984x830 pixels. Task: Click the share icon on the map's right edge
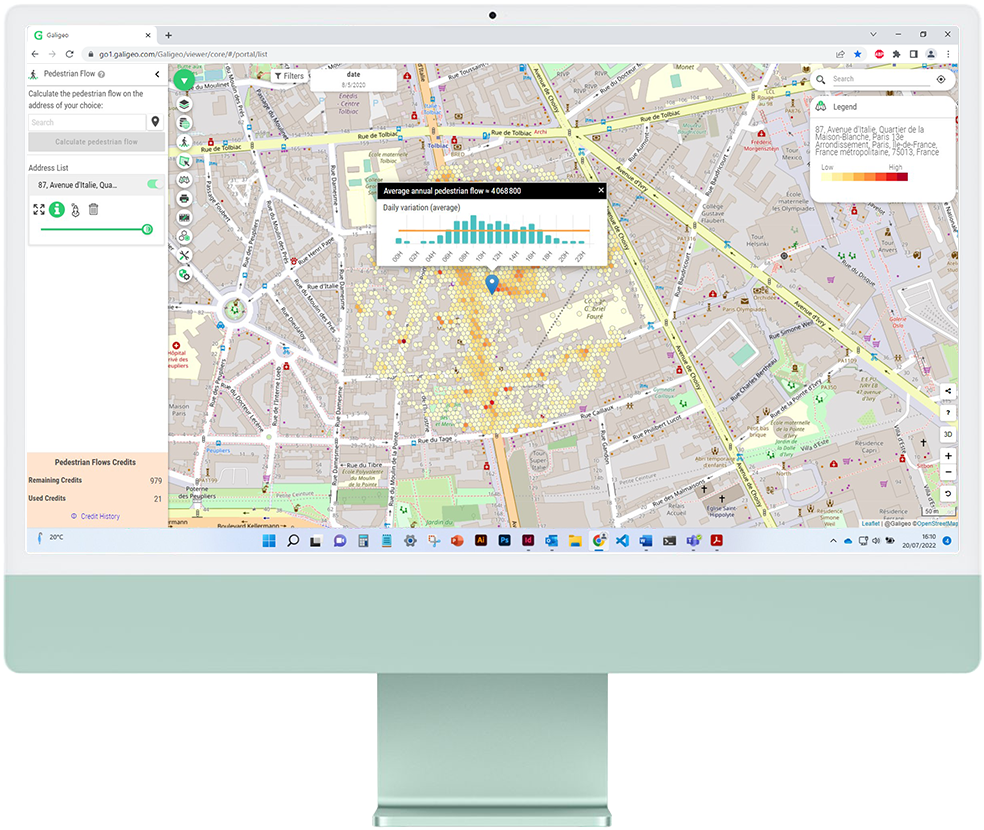(x=948, y=391)
